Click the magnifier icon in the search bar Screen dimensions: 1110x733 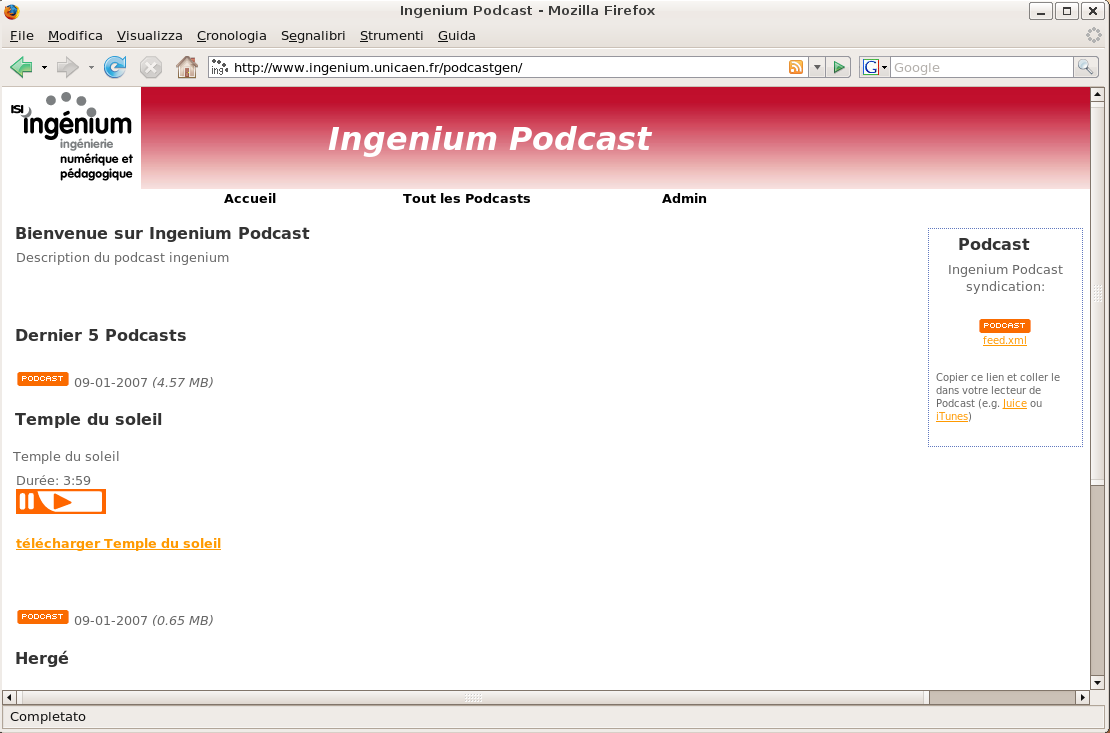(x=1086, y=67)
